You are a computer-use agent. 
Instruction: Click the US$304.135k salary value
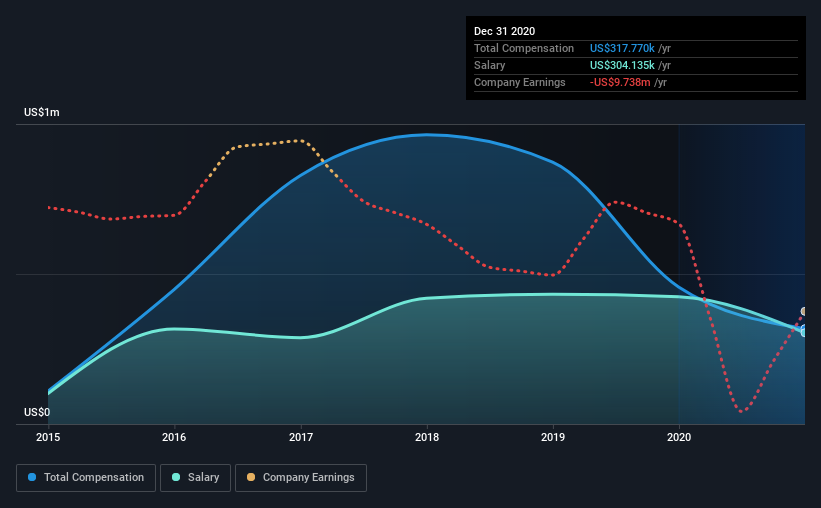click(x=622, y=65)
